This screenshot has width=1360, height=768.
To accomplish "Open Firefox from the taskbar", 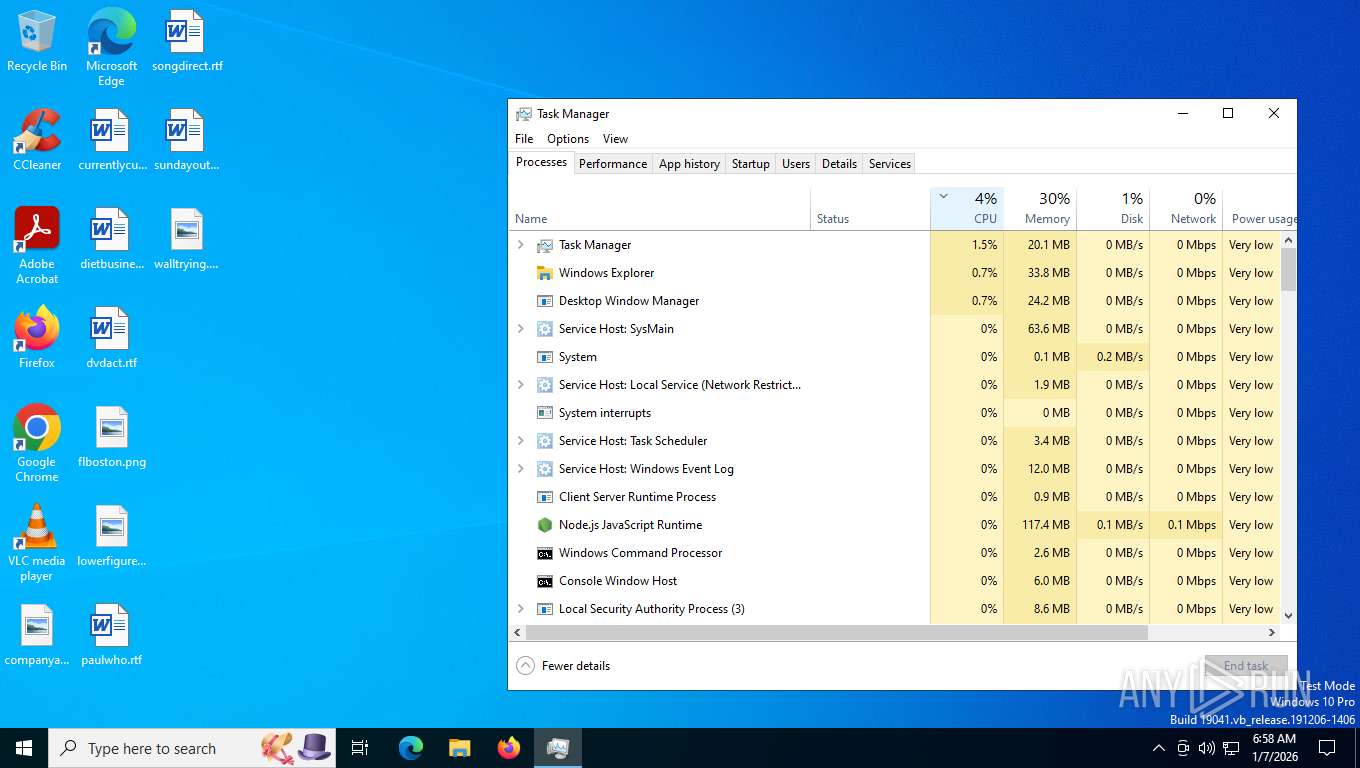I will click(509, 748).
